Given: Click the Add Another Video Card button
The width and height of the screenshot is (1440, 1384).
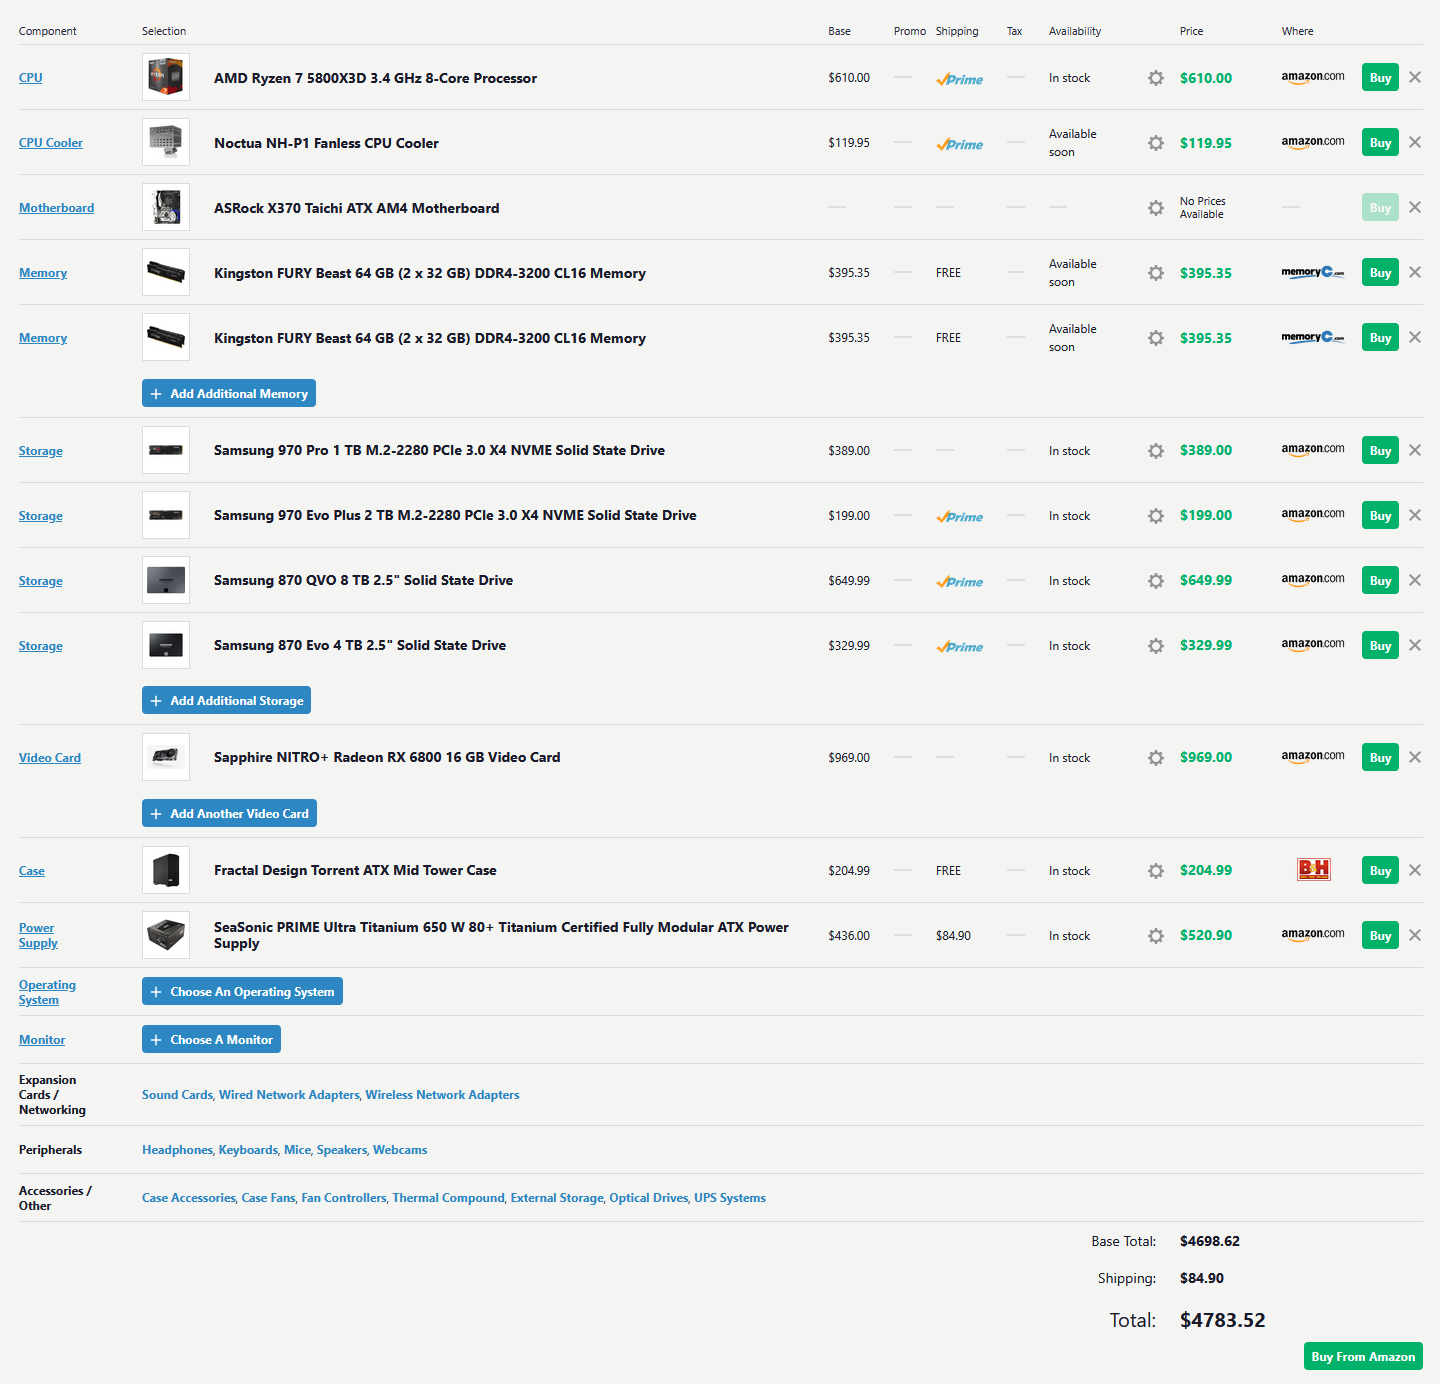Looking at the screenshot, I should pos(229,813).
